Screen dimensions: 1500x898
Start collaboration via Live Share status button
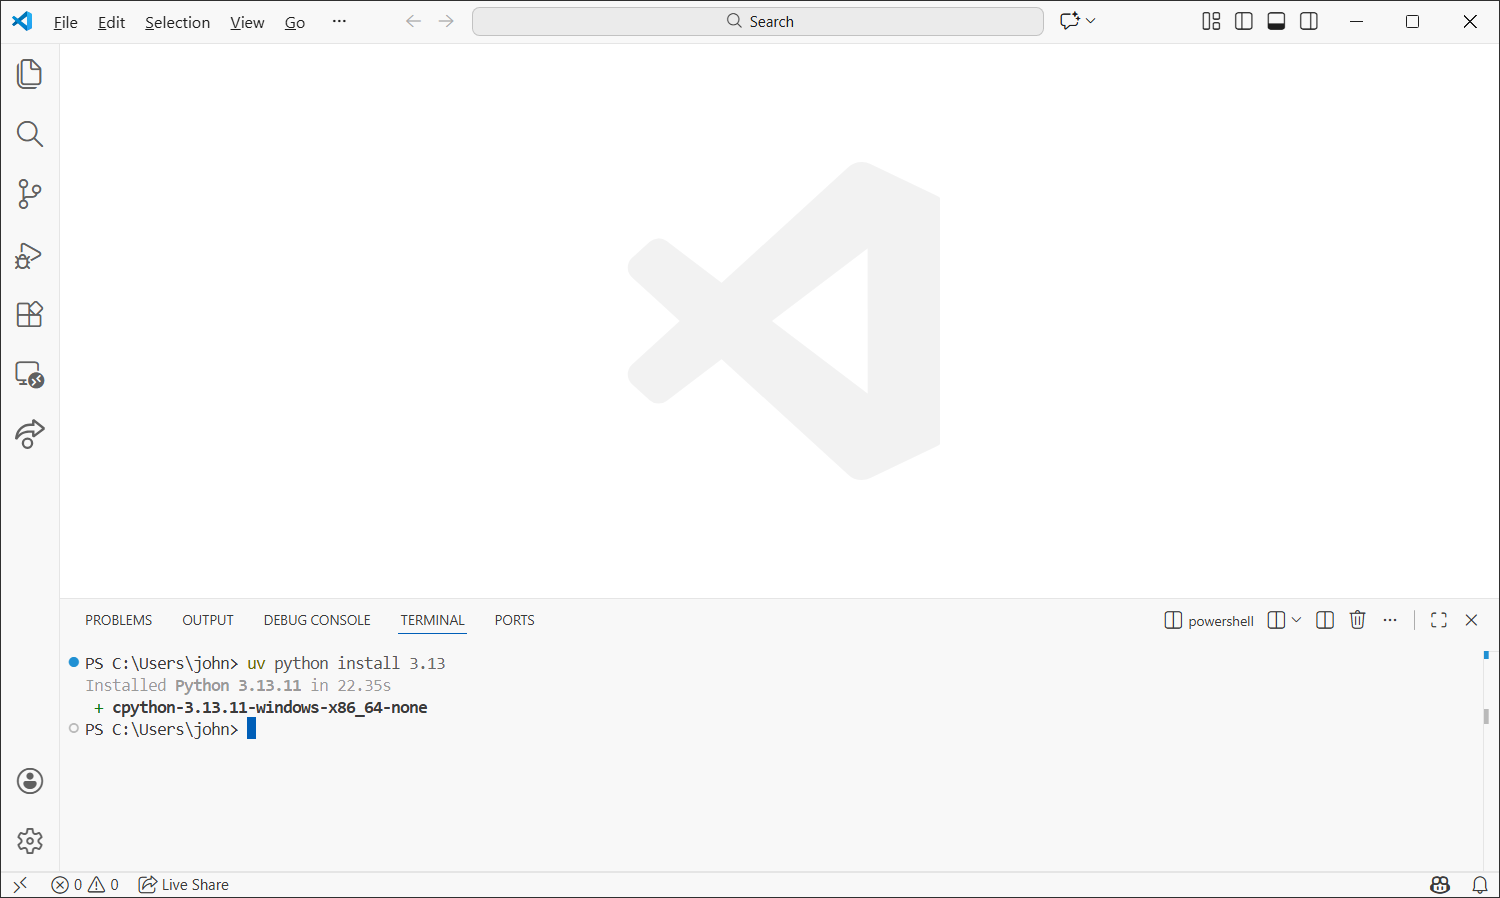pyautogui.click(x=183, y=884)
